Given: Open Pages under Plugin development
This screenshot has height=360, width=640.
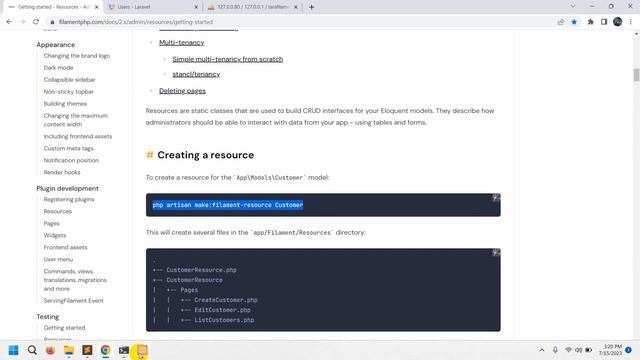Looking at the screenshot, I should pyautogui.click(x=51, y=223).
